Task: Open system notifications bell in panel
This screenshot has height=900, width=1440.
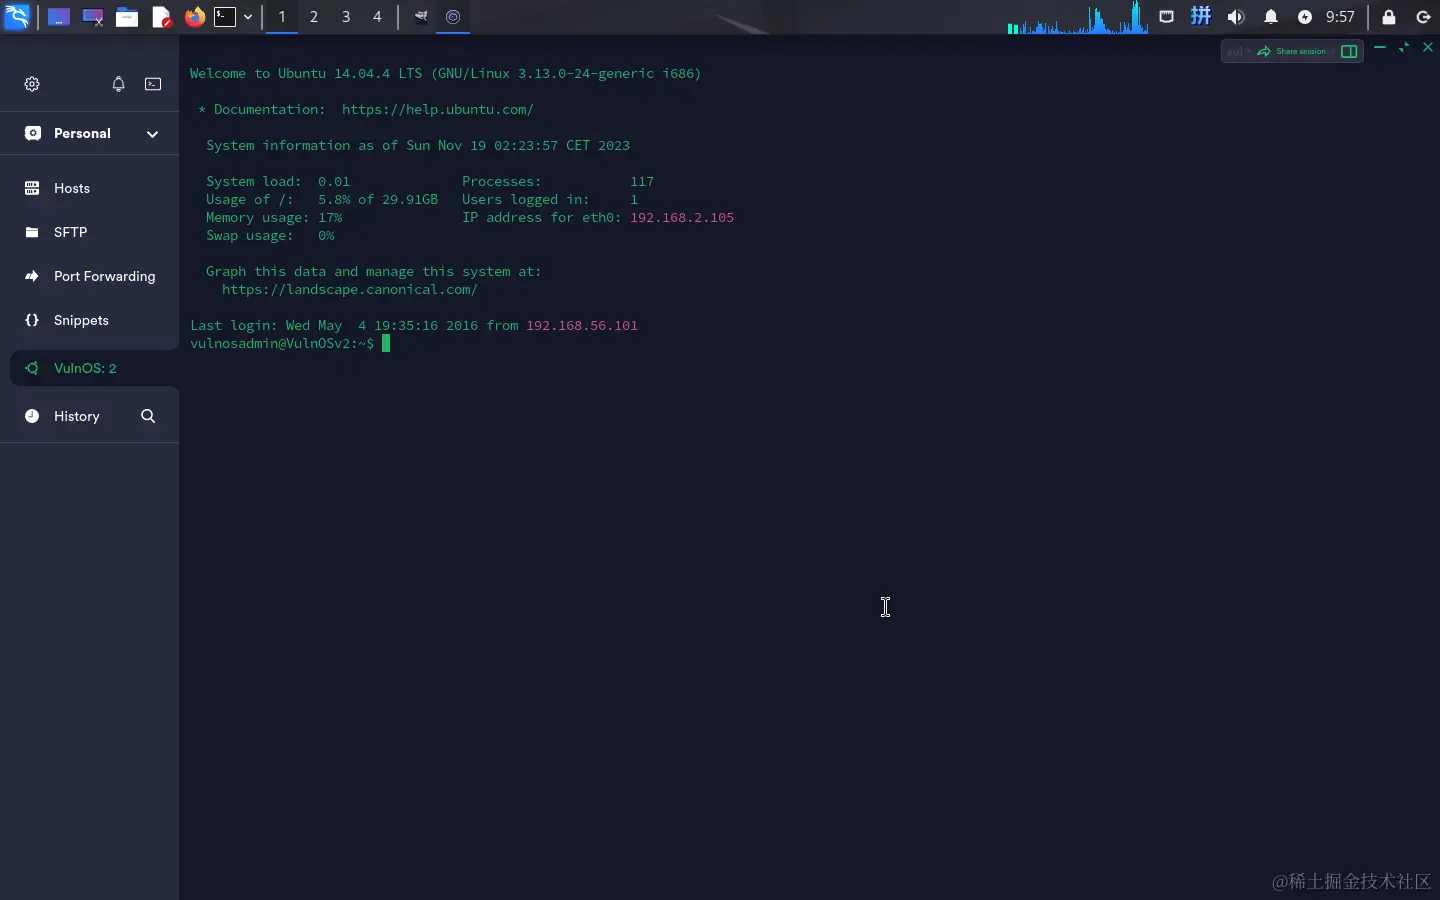Action: point(1271,17)
